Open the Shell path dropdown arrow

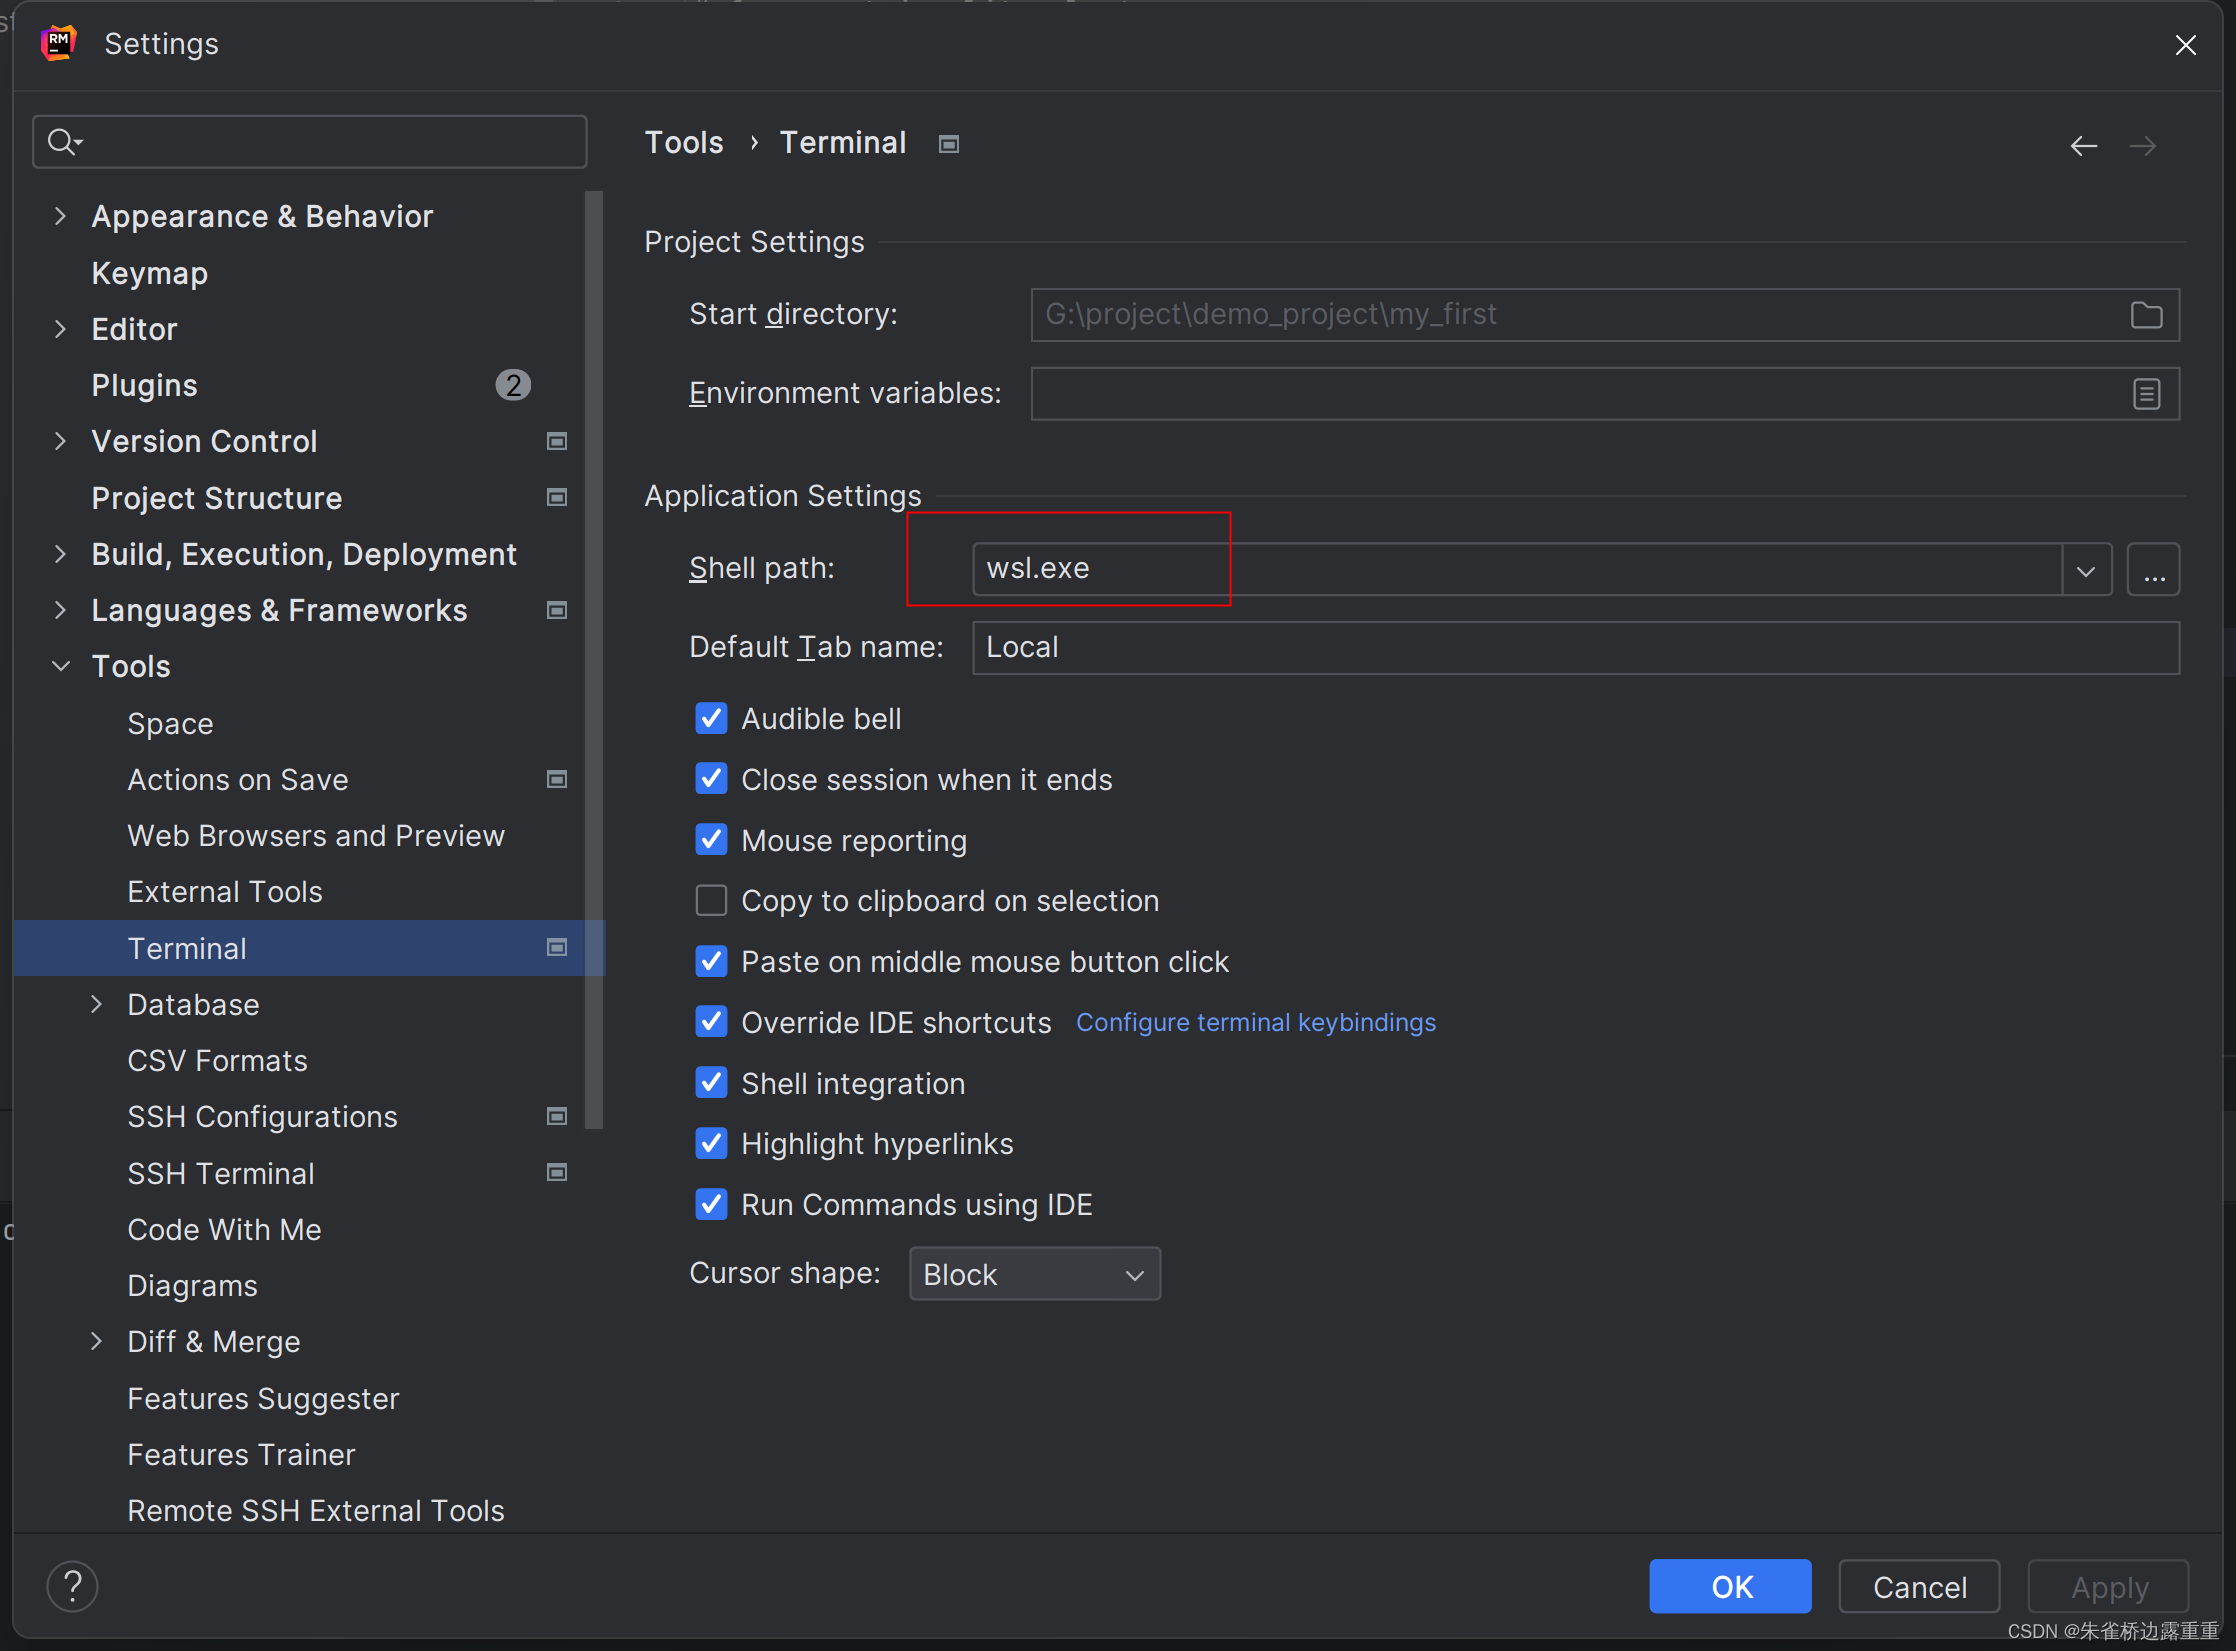(2086, 570)
